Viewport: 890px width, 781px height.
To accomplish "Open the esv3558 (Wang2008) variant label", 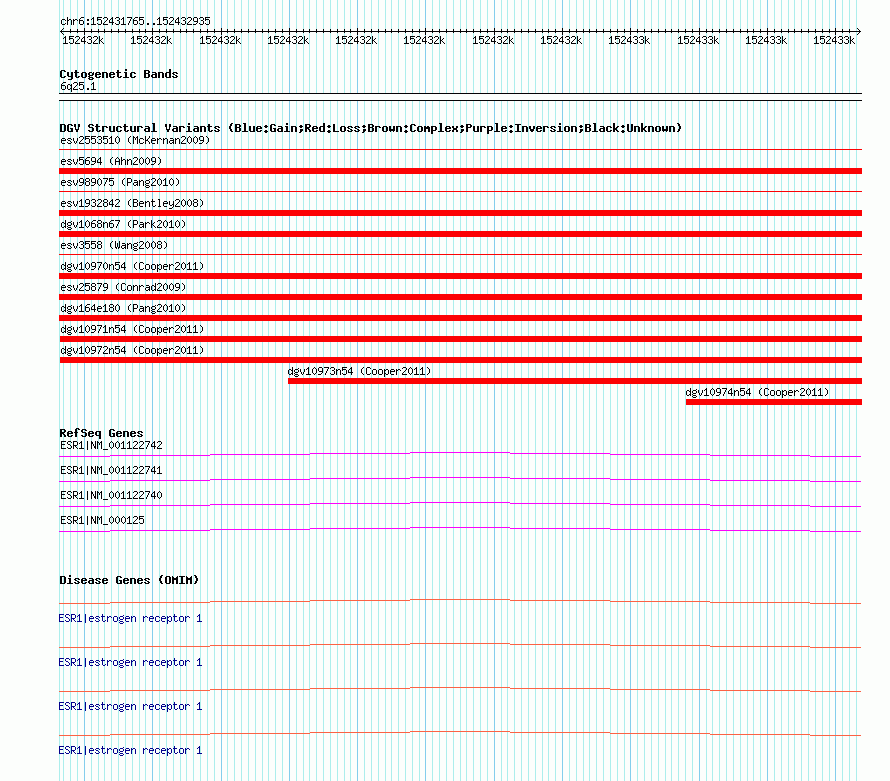I will pos(114,245).
